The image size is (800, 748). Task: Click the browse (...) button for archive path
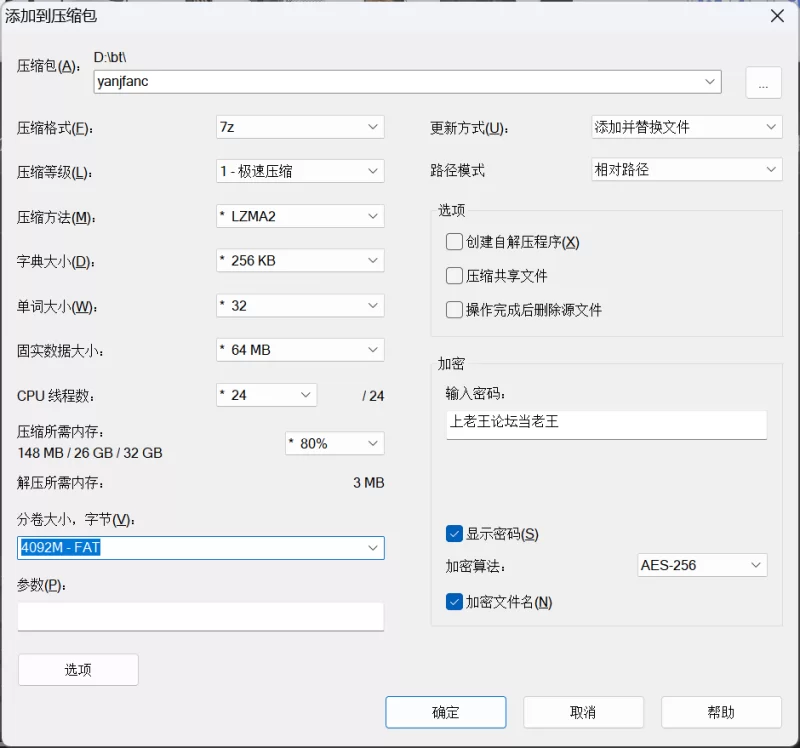(x=763, y=83)
